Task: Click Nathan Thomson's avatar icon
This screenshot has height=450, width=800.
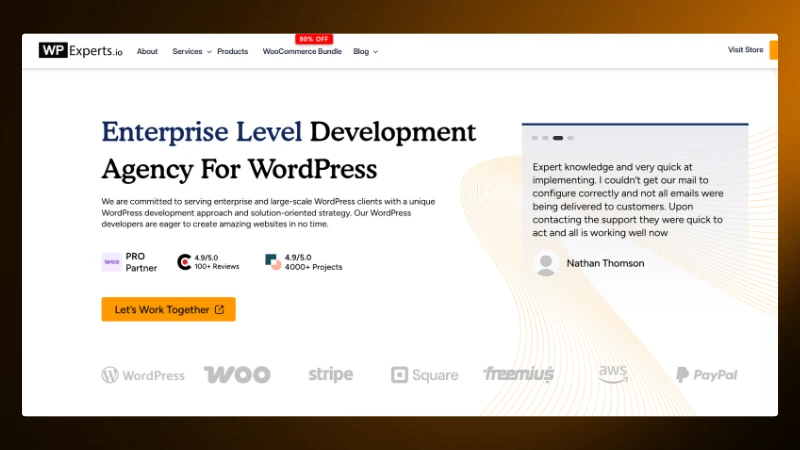Action: click(546, 264)
